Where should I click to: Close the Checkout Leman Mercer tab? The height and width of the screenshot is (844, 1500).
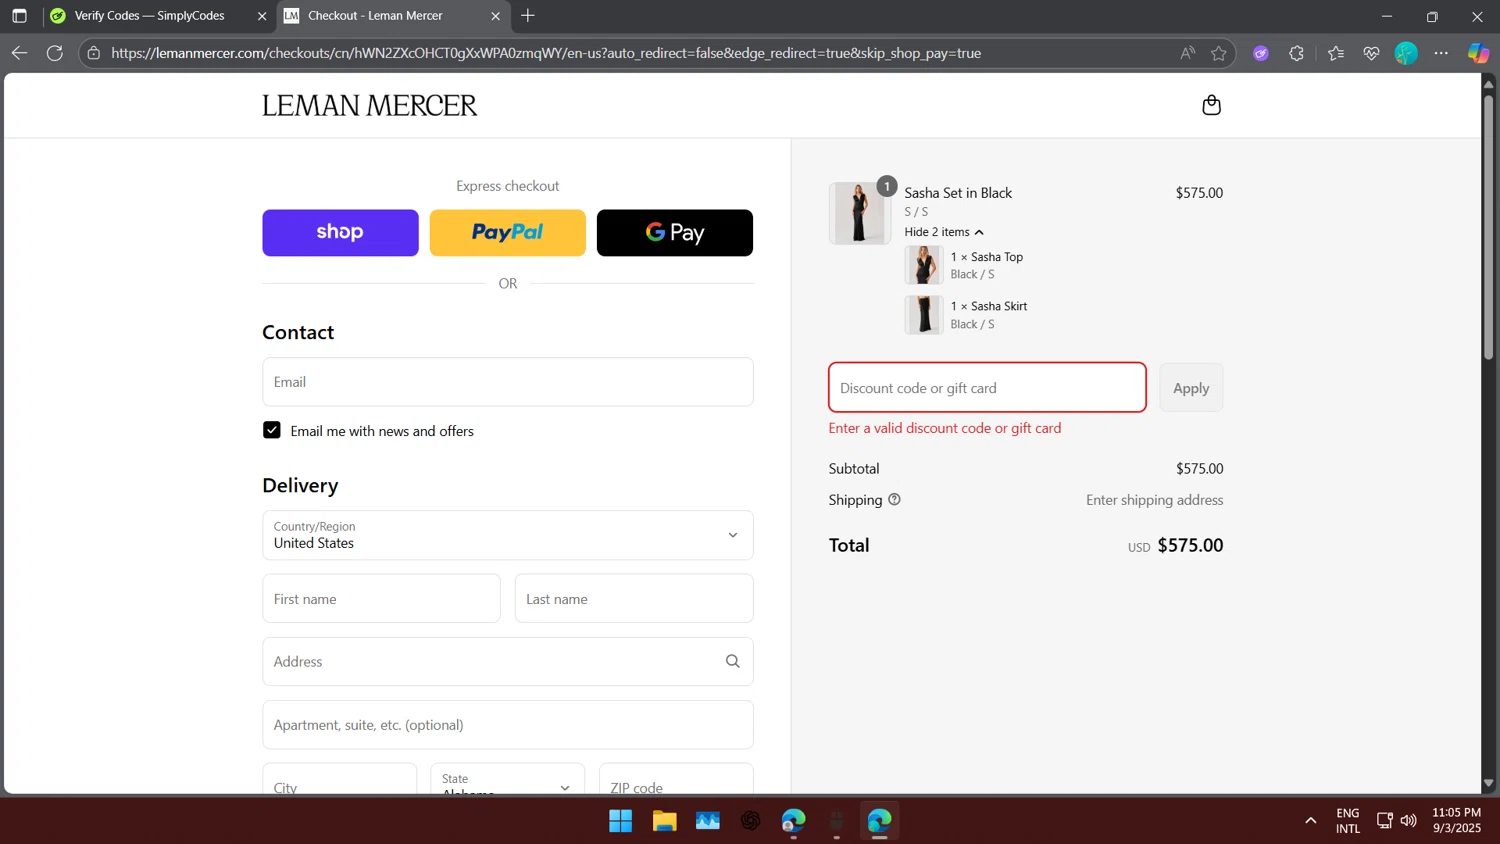[495, 16]
